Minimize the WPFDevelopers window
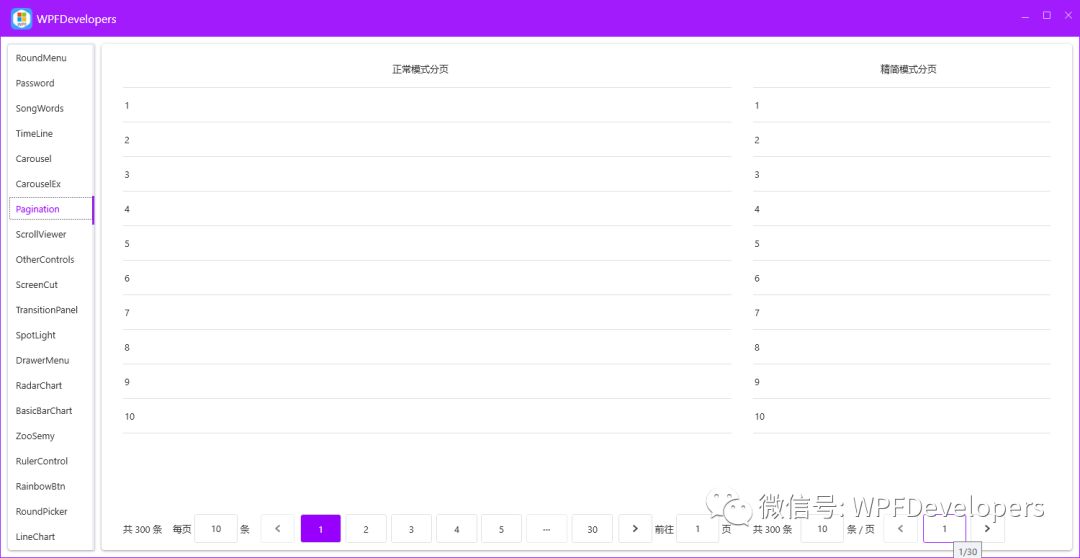 pos(1025,16)
